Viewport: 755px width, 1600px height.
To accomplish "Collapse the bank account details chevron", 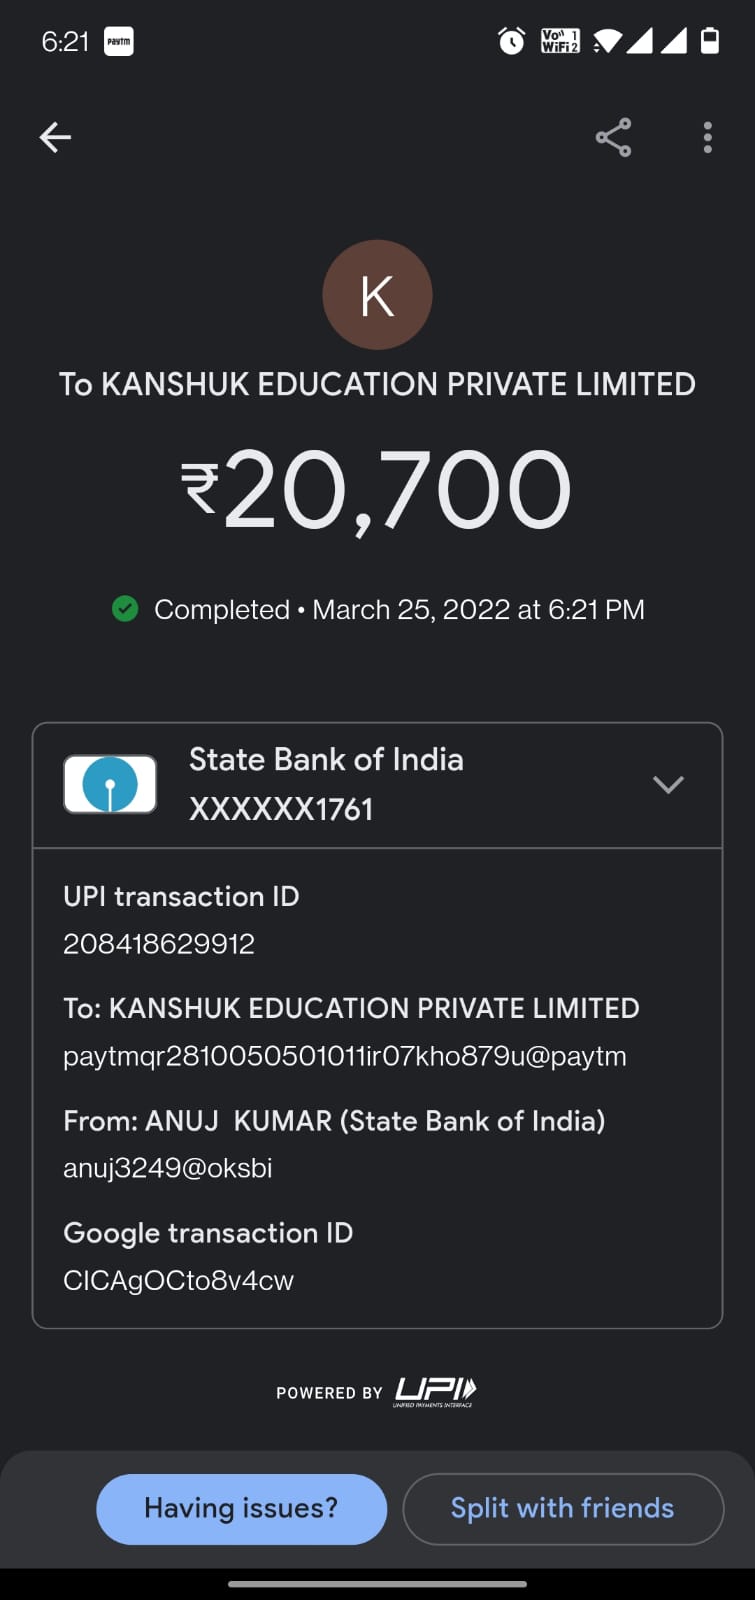I will (x=668, y=784).
